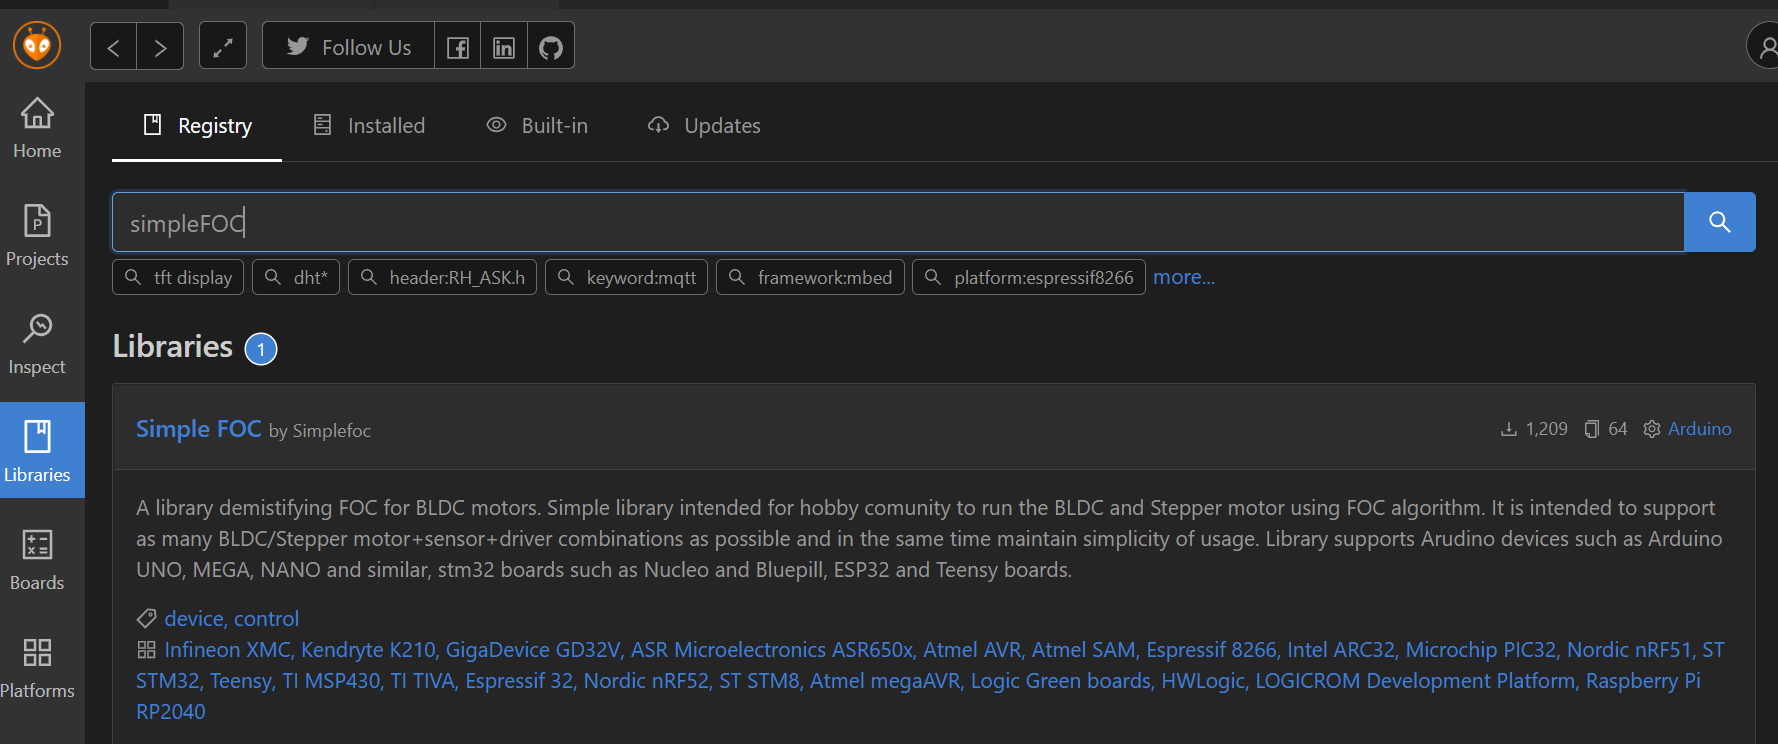Open the Espressif 32 platform link
The width and height of the screenshot is (1778, 744).
(520, 681)
